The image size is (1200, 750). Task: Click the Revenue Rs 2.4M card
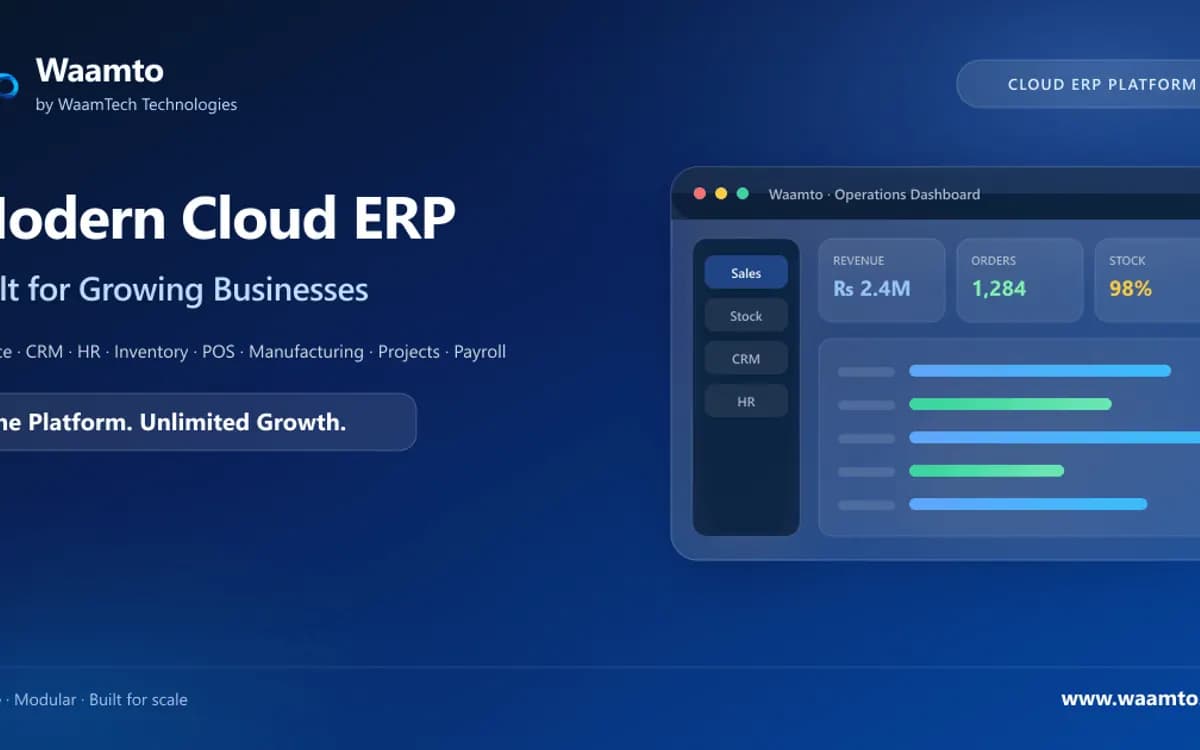coord(881,280)
